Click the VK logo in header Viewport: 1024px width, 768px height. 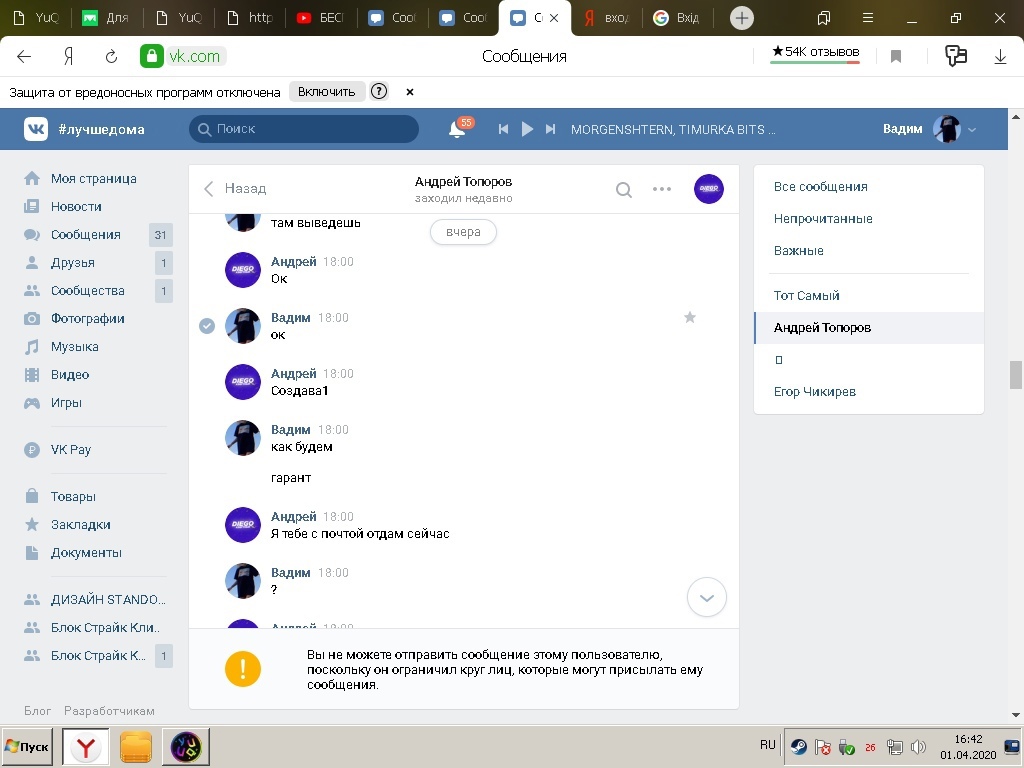37,129
